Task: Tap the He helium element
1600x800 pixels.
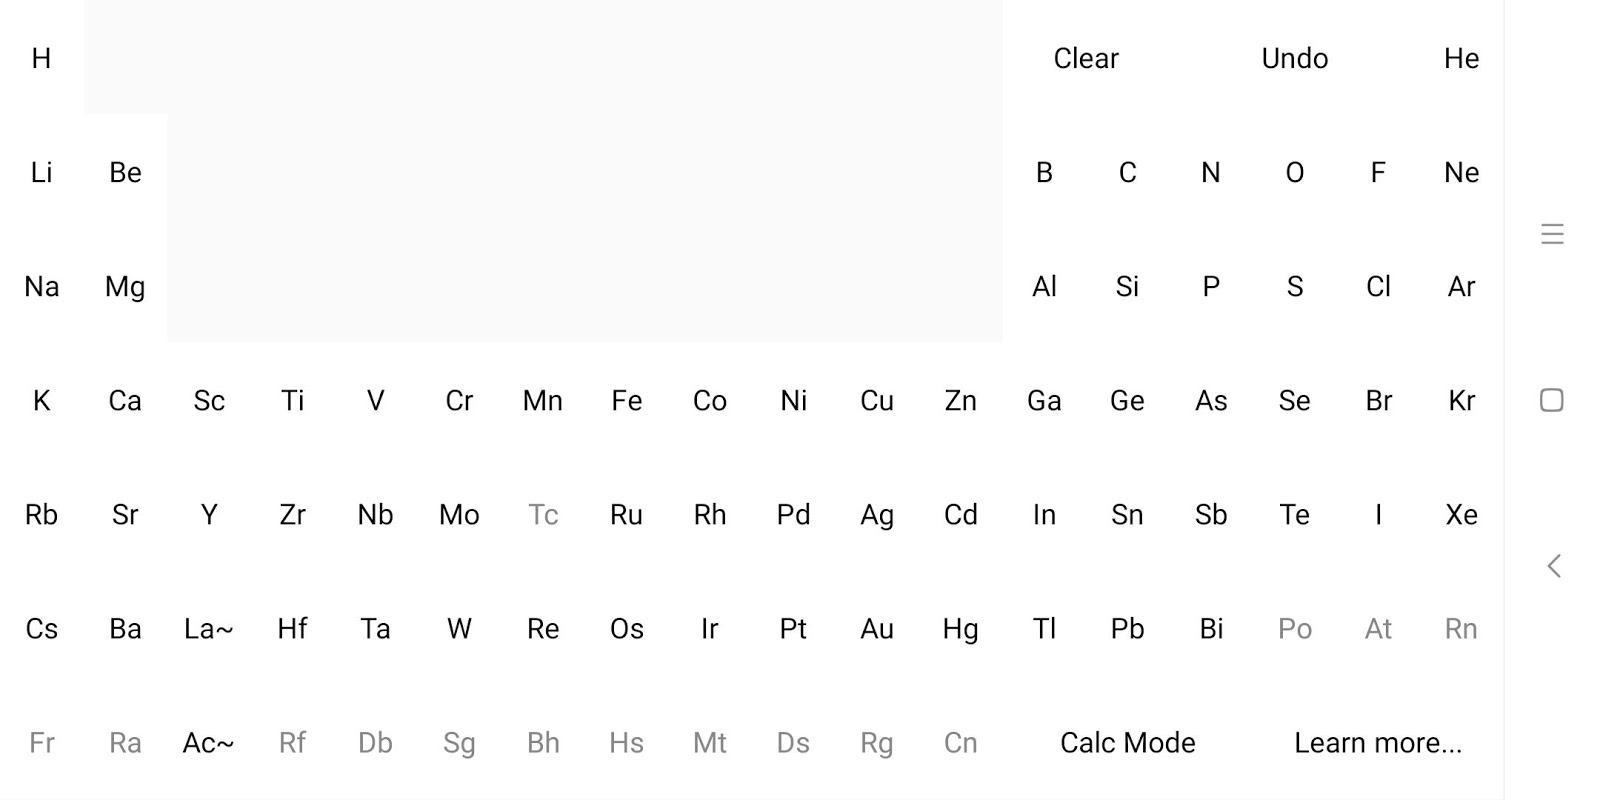Action: (x=1461, y=59)
